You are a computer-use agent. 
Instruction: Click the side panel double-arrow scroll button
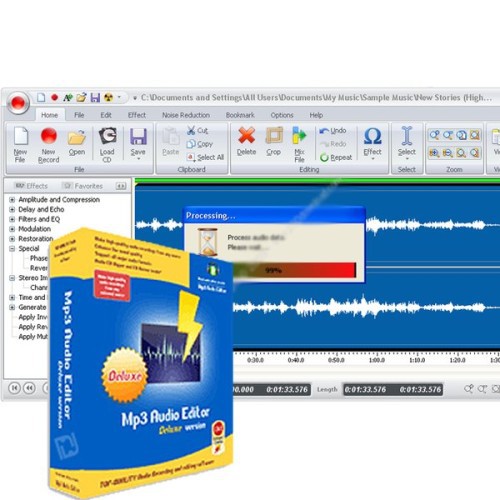click(x=121, y=186)
